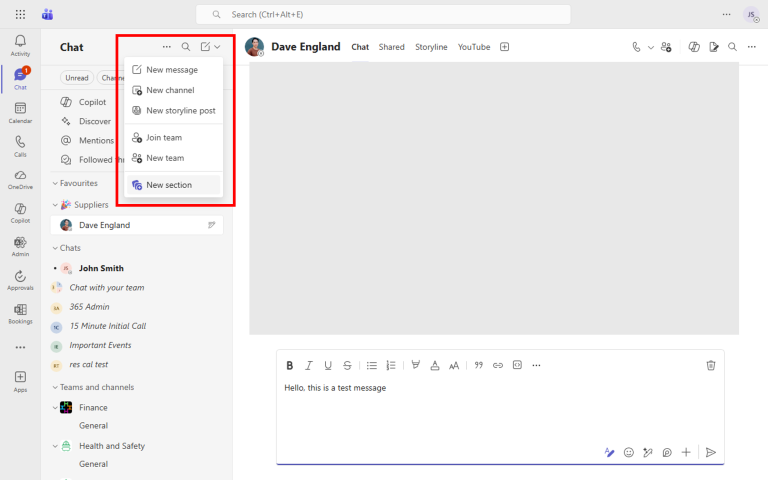This screenshot has height=480, width=768.
Task: Discard the draft with the trash icon
Action: pyautogui.click(x=711, y=365)
